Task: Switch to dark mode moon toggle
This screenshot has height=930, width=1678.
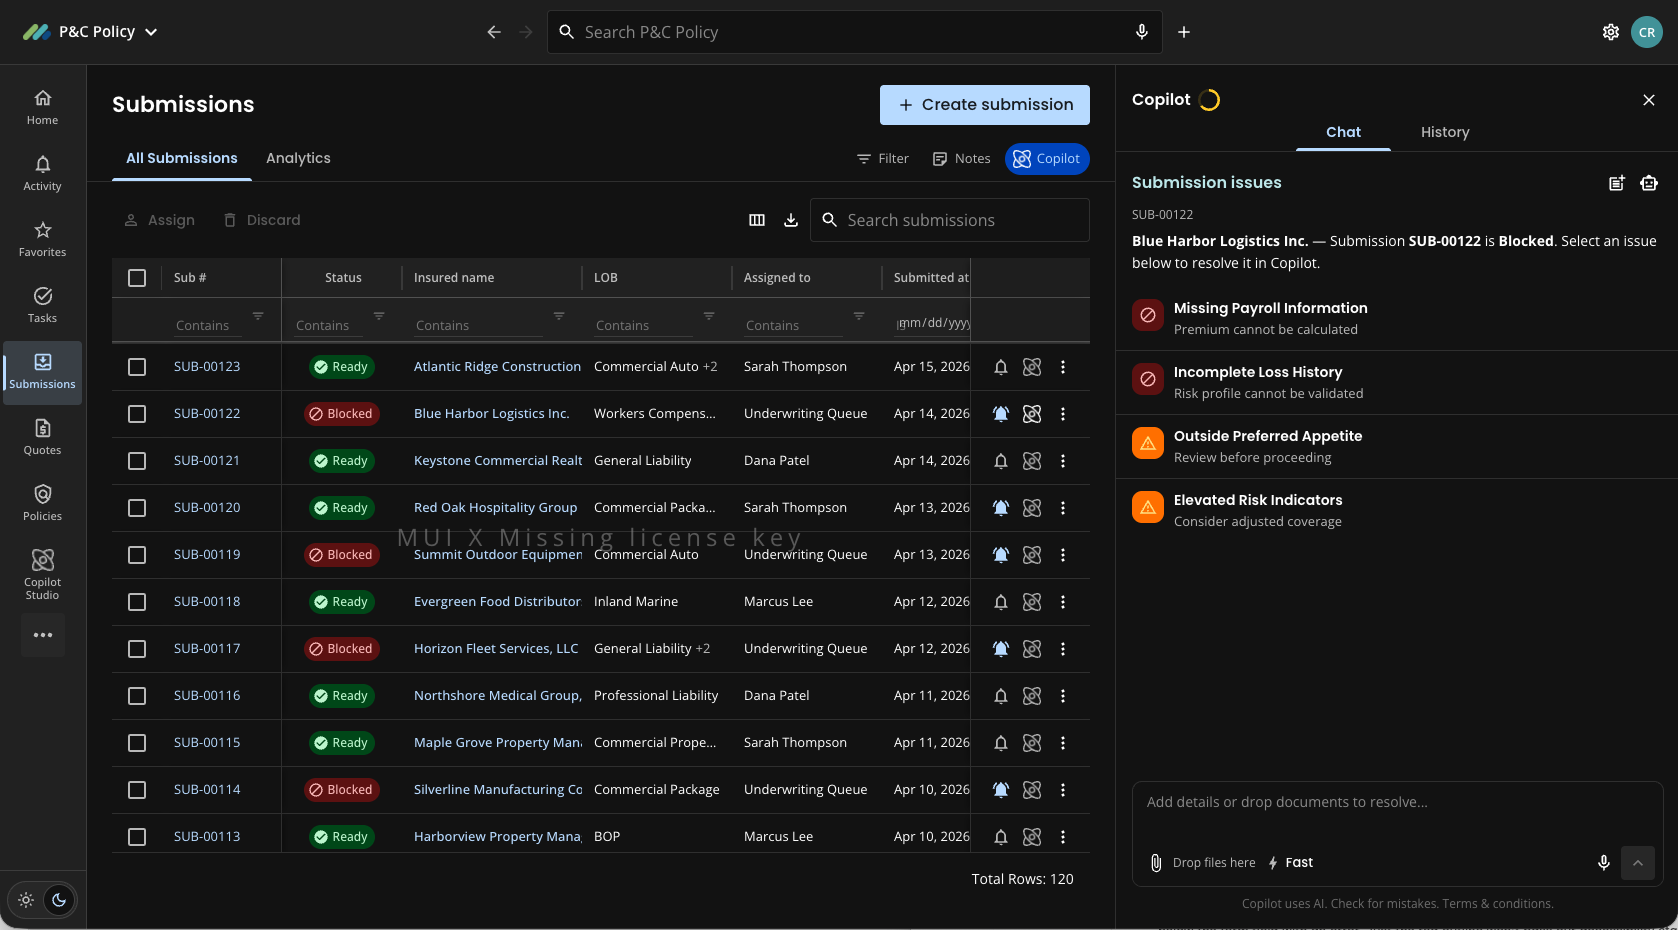Action: pos(59,900)
